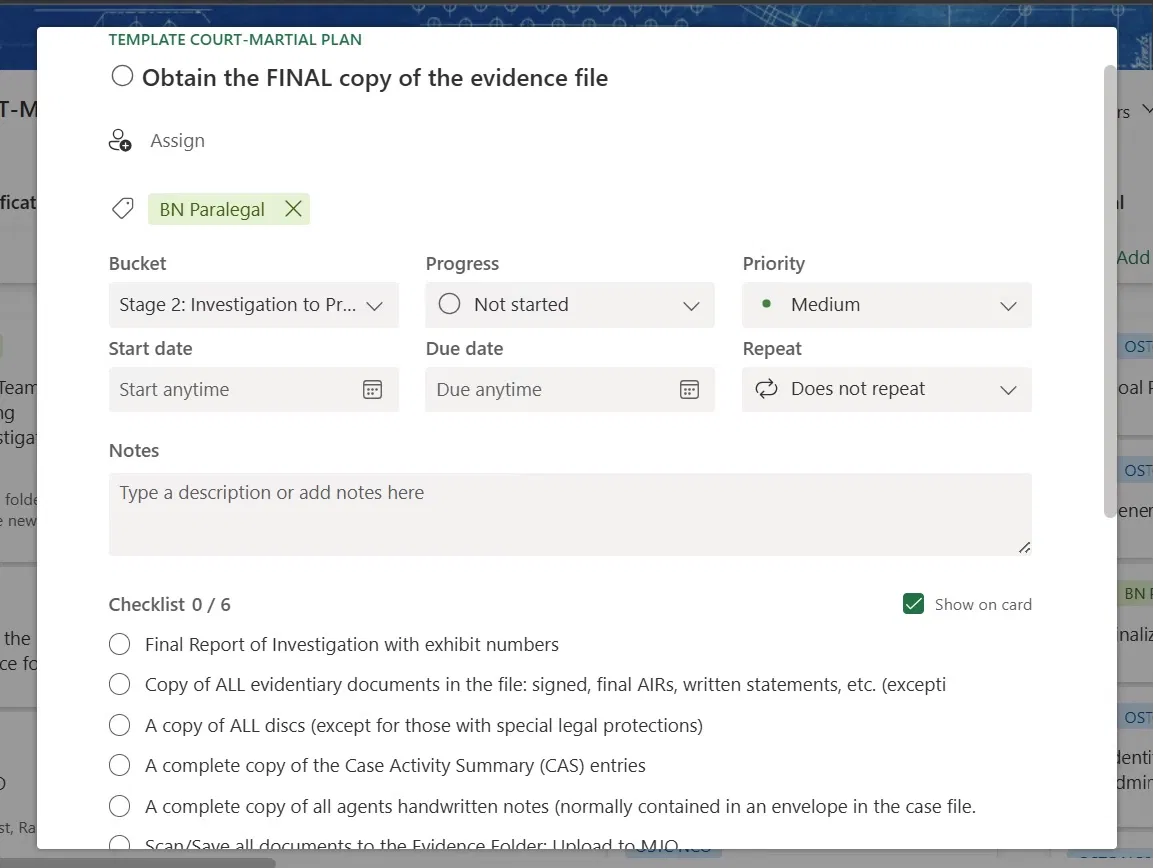
Task: Click the Bucket chevron arrow
Action: click(x=374, y=306)
